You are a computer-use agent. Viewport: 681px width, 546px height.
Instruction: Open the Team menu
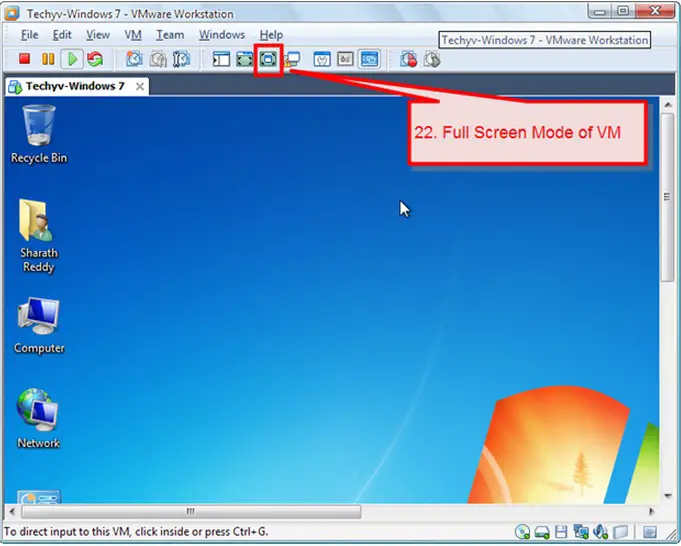pyautogui.click(x=170, y=35)
